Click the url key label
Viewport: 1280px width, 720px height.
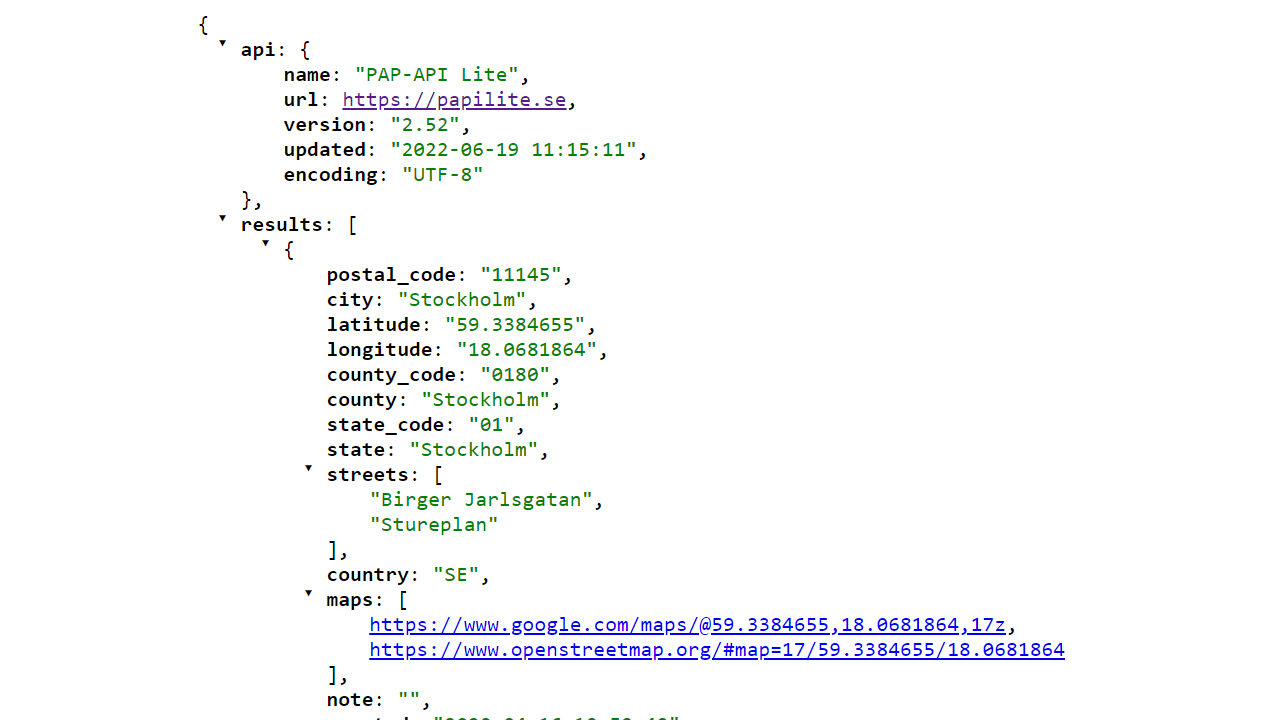301,100
